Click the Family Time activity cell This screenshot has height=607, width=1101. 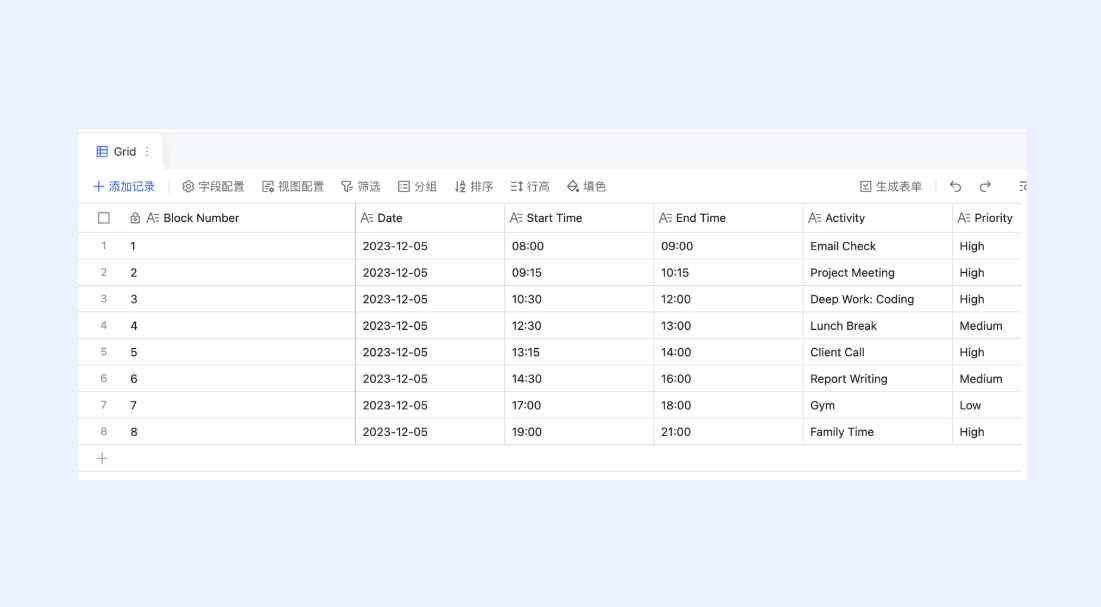878,432
